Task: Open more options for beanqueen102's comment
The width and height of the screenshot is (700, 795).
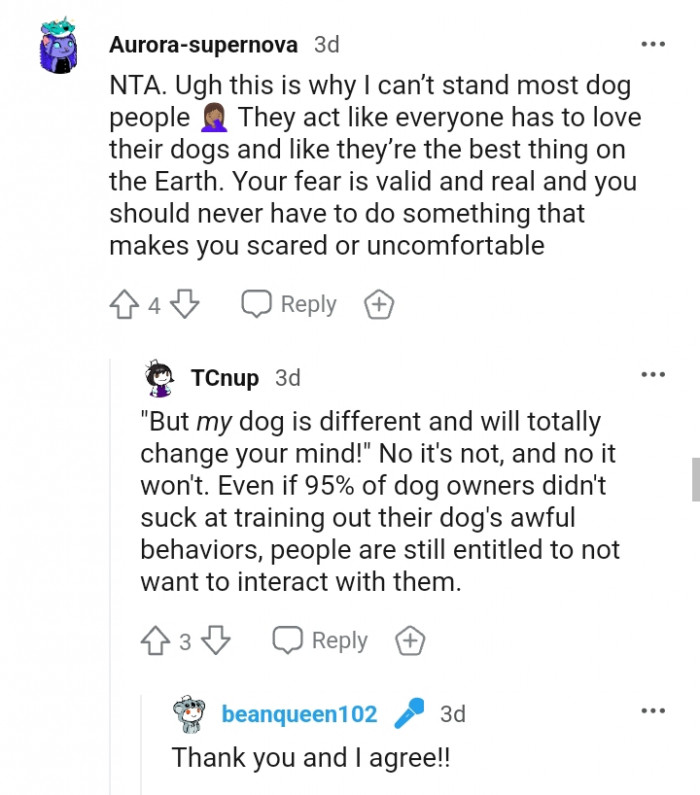Action: (653, 711)
